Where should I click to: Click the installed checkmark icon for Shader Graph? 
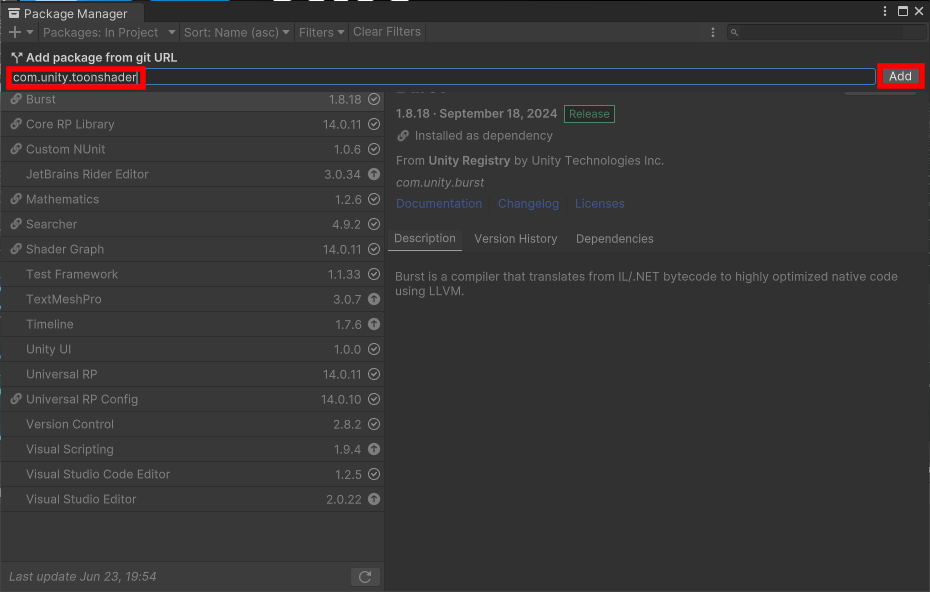click(x=374, y=249)
